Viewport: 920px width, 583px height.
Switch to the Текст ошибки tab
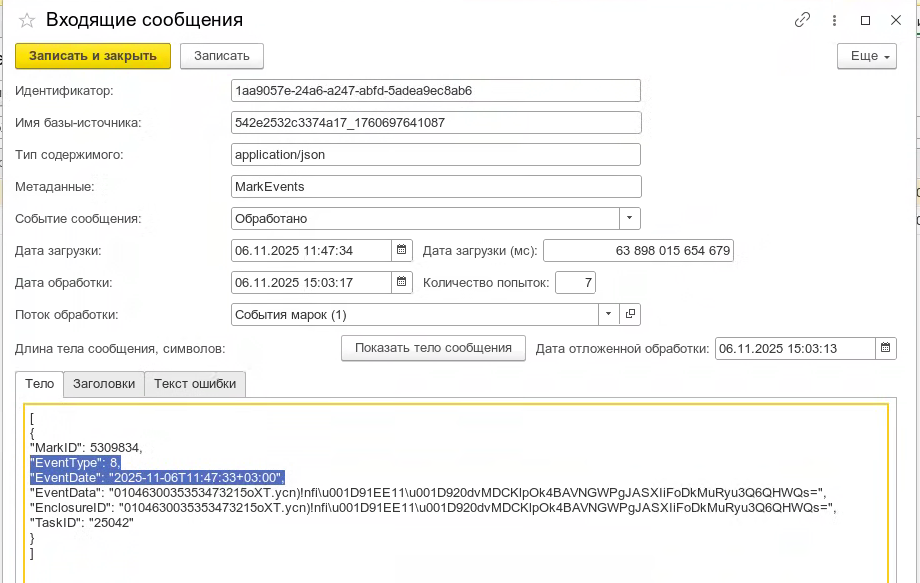pyautogui.click(x=195, y=384)
